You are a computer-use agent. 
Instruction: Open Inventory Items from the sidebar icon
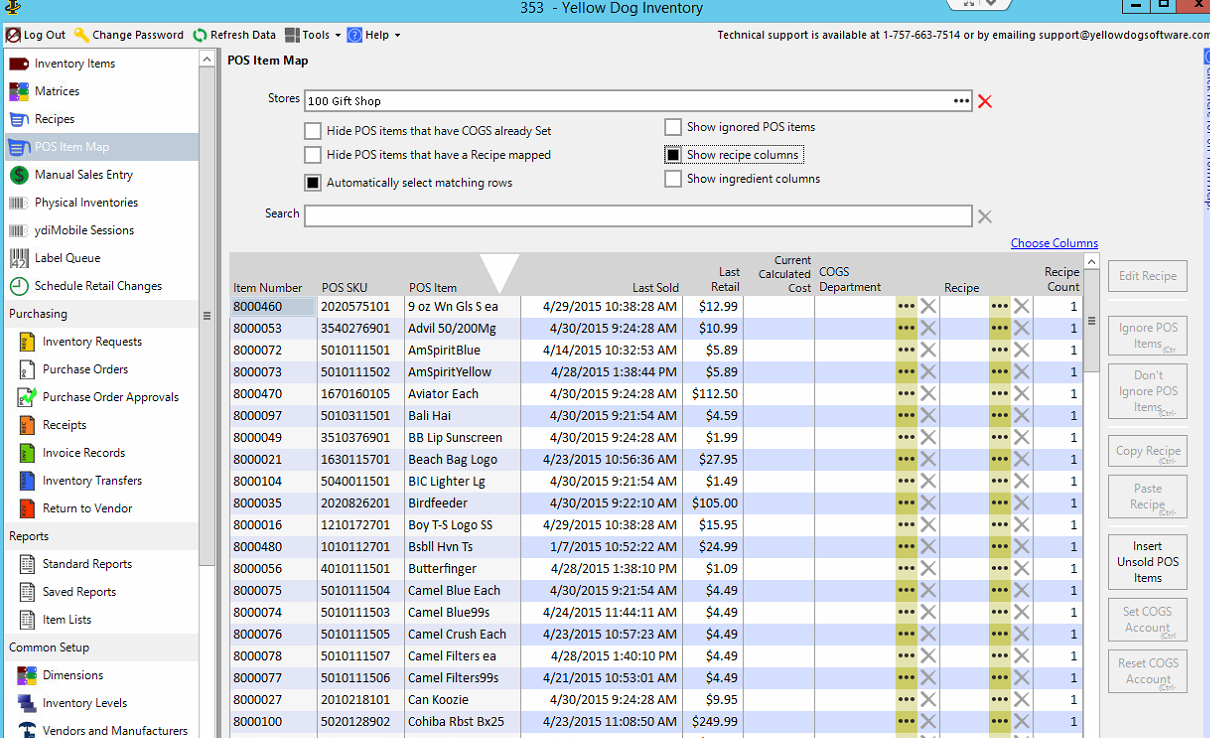pyautogui.click(x=19, y=64)
